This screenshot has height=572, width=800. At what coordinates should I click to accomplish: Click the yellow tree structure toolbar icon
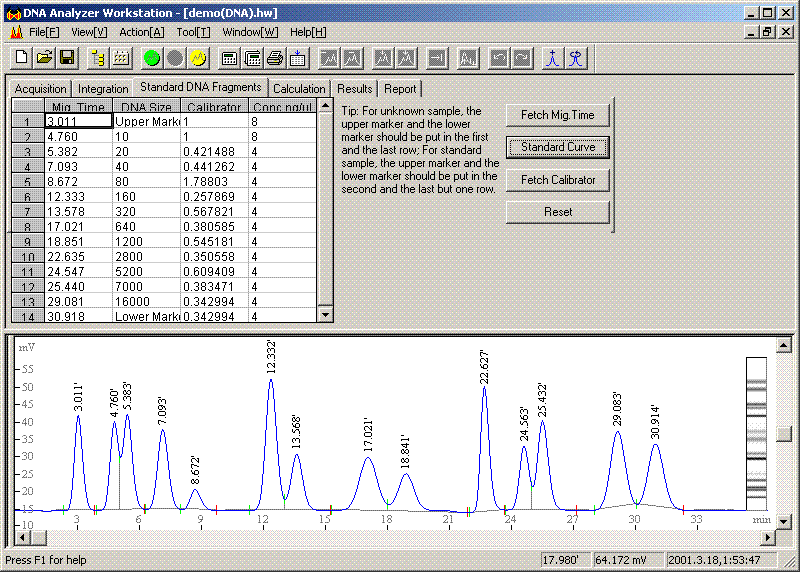click(x=97, y=58)
